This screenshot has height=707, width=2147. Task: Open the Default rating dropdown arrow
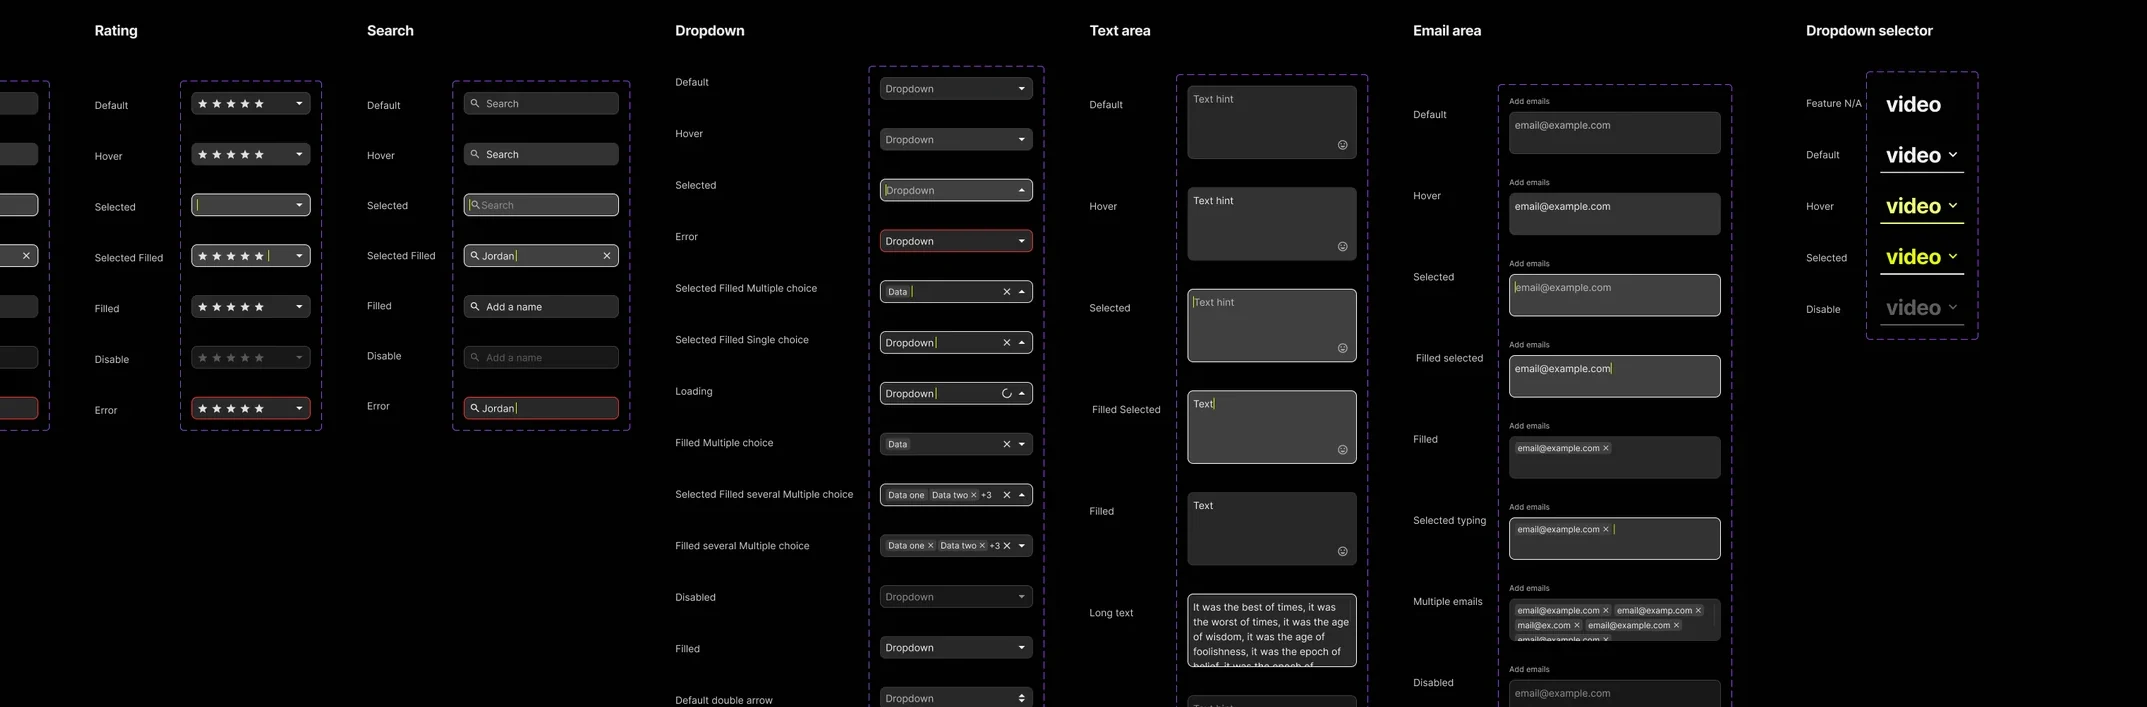coord(299,104)
